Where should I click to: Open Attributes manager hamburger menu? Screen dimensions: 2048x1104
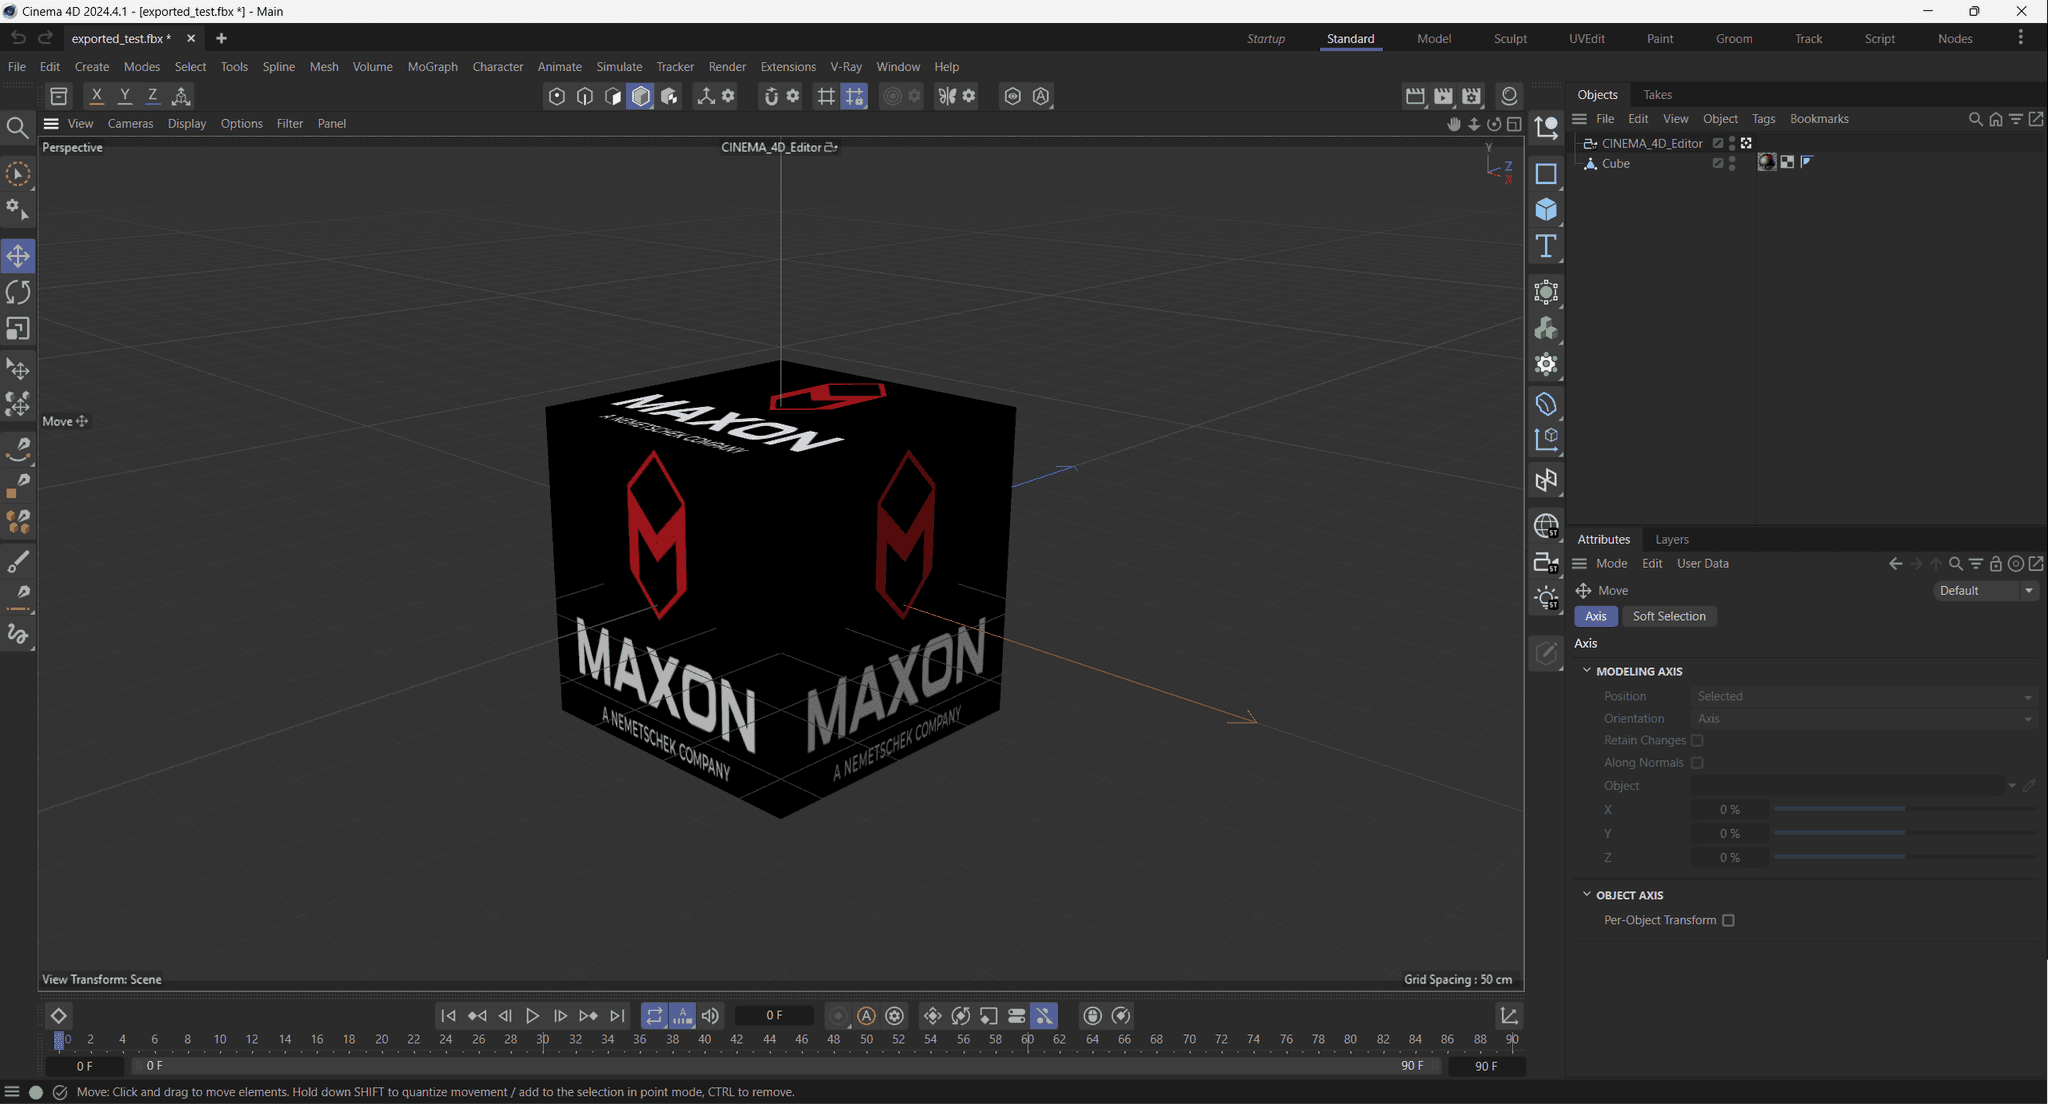(x=1580, y=564)
